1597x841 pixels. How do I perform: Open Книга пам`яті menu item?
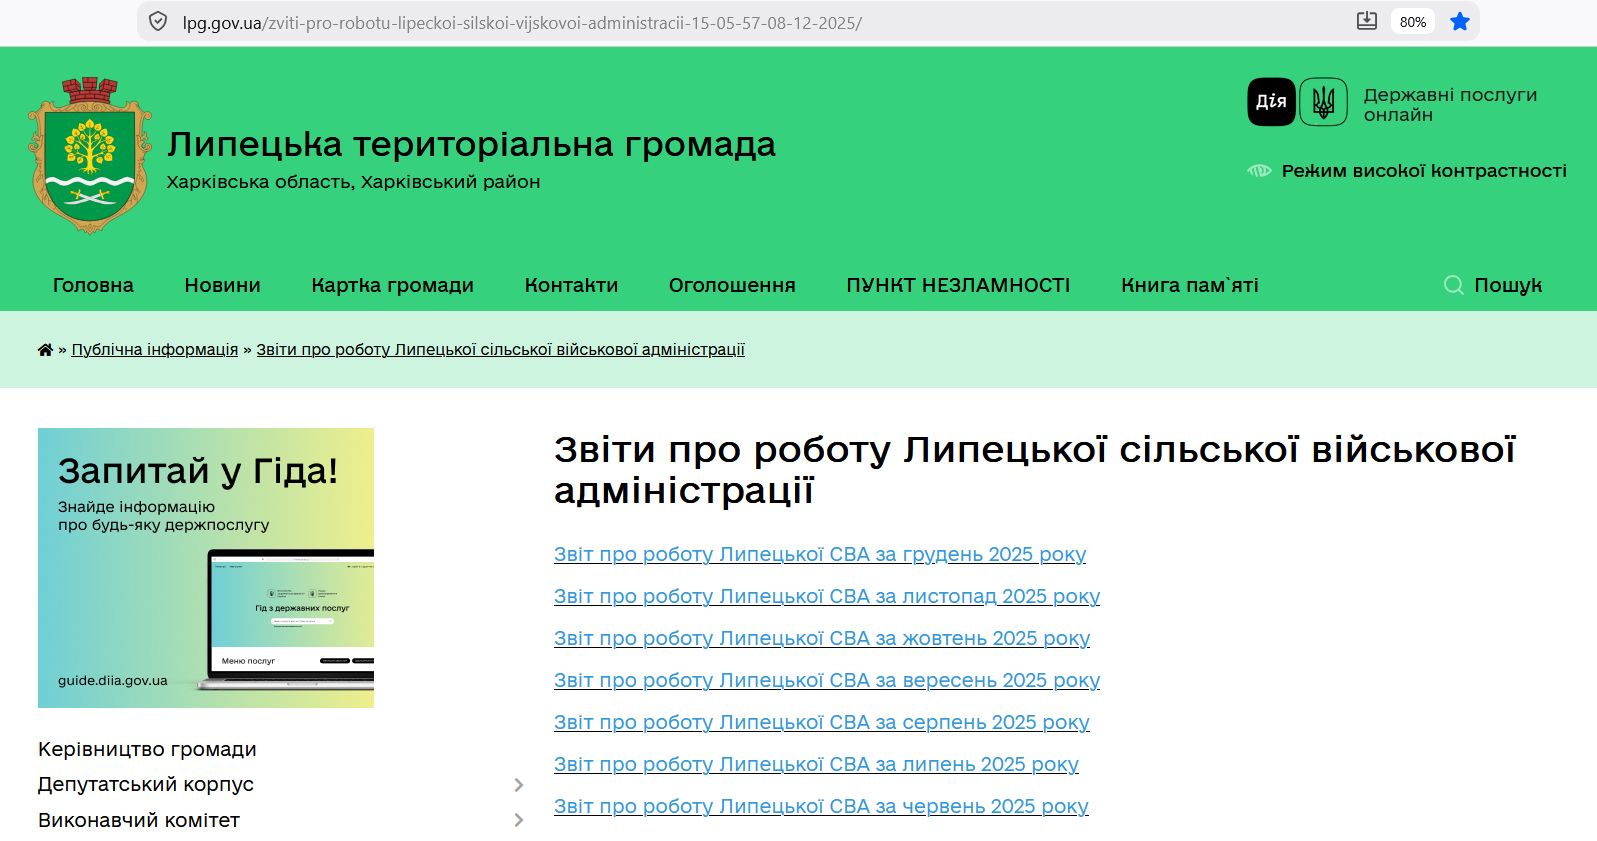(x=1189, y=285)
